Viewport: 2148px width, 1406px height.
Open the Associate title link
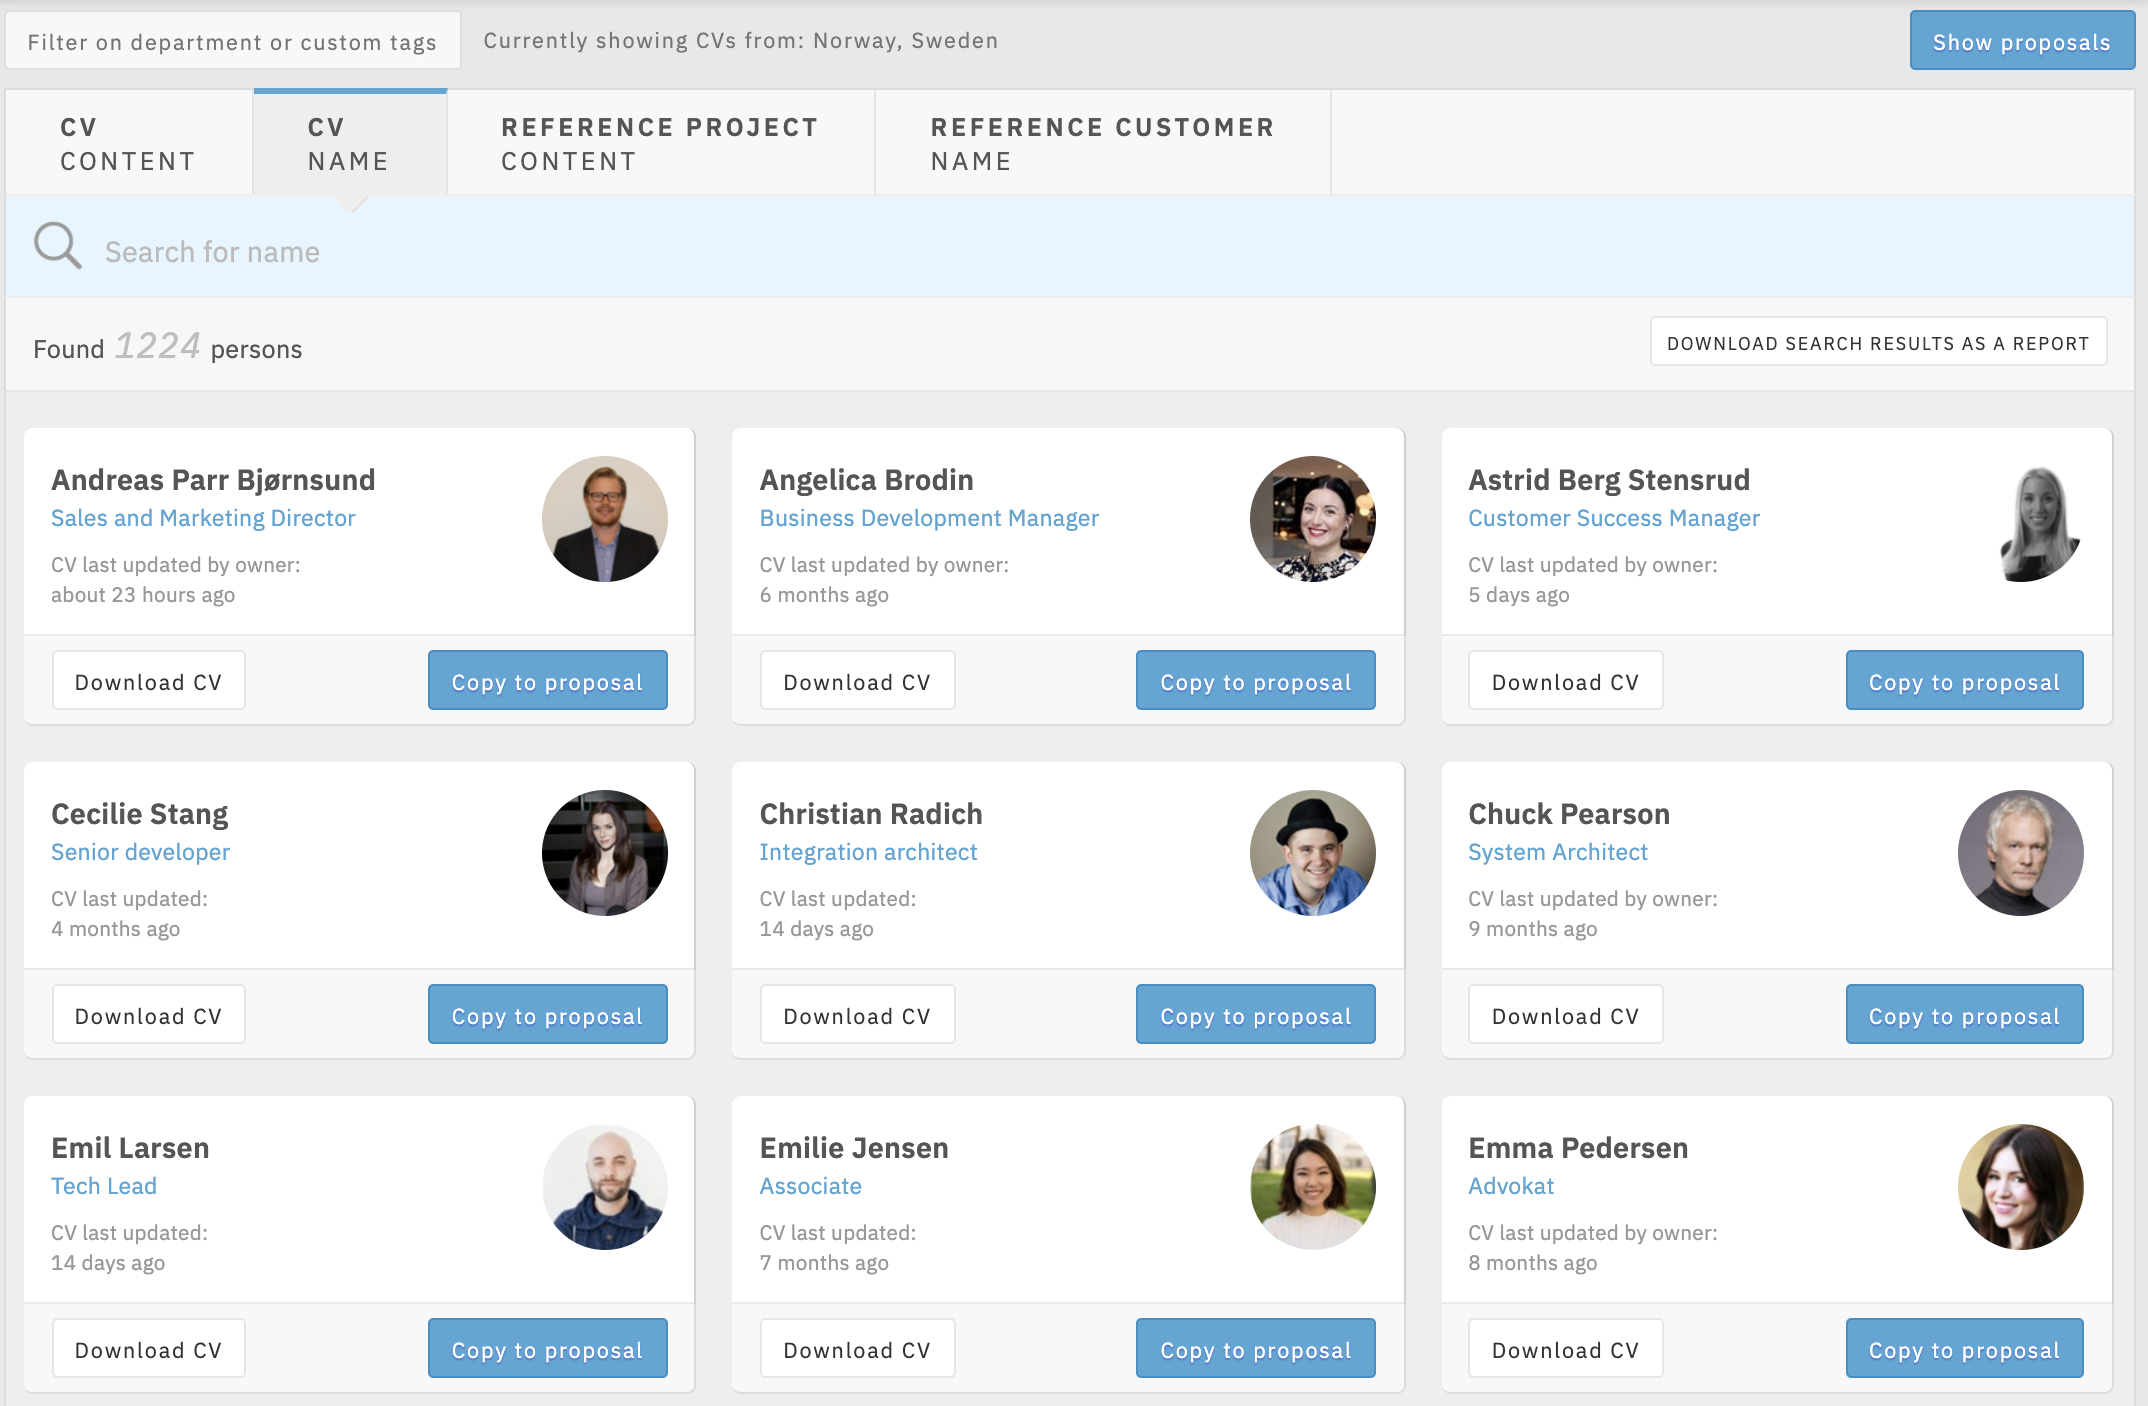click(811, 1186)
